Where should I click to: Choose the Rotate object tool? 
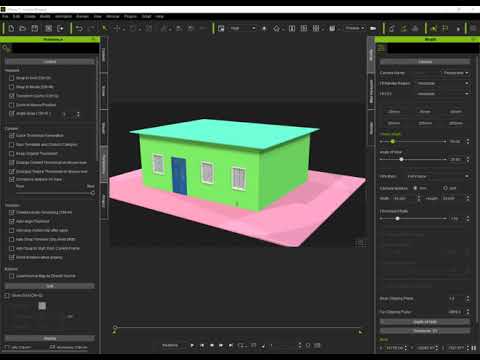click(133, 29)
